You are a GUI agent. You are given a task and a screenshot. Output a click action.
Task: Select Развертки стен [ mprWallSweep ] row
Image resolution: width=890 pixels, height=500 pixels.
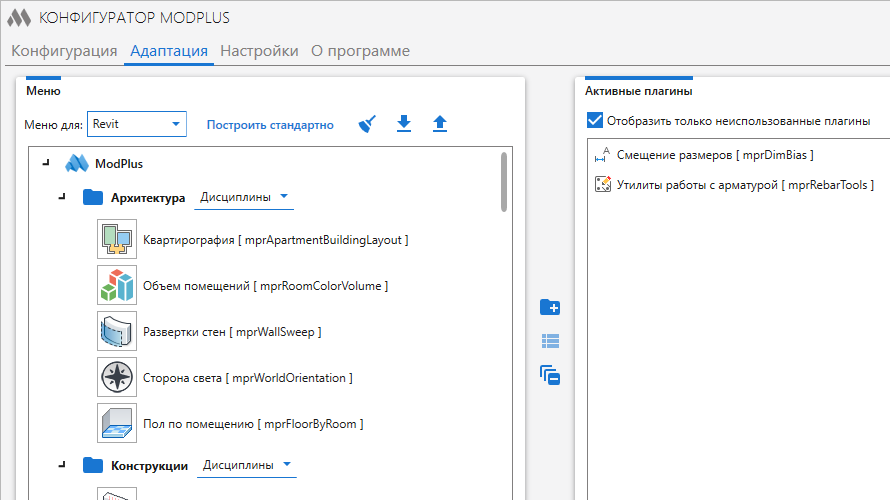pos(232,331)
